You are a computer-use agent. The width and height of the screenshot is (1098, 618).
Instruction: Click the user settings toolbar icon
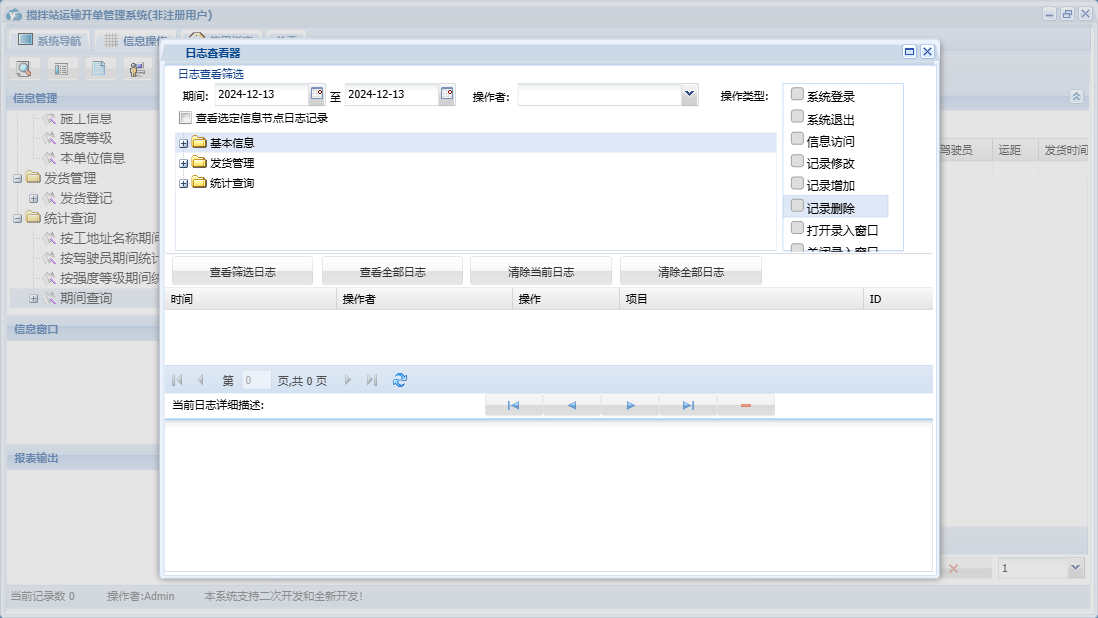pyautogui.click(x=137, y=69)
